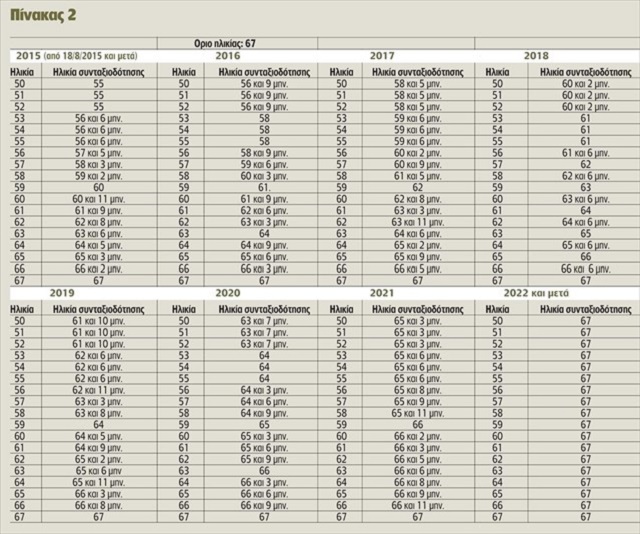640x534 pixels.
Task: Click the 2017 year heading
Action: pyautogui.click(x=381, y=57)
